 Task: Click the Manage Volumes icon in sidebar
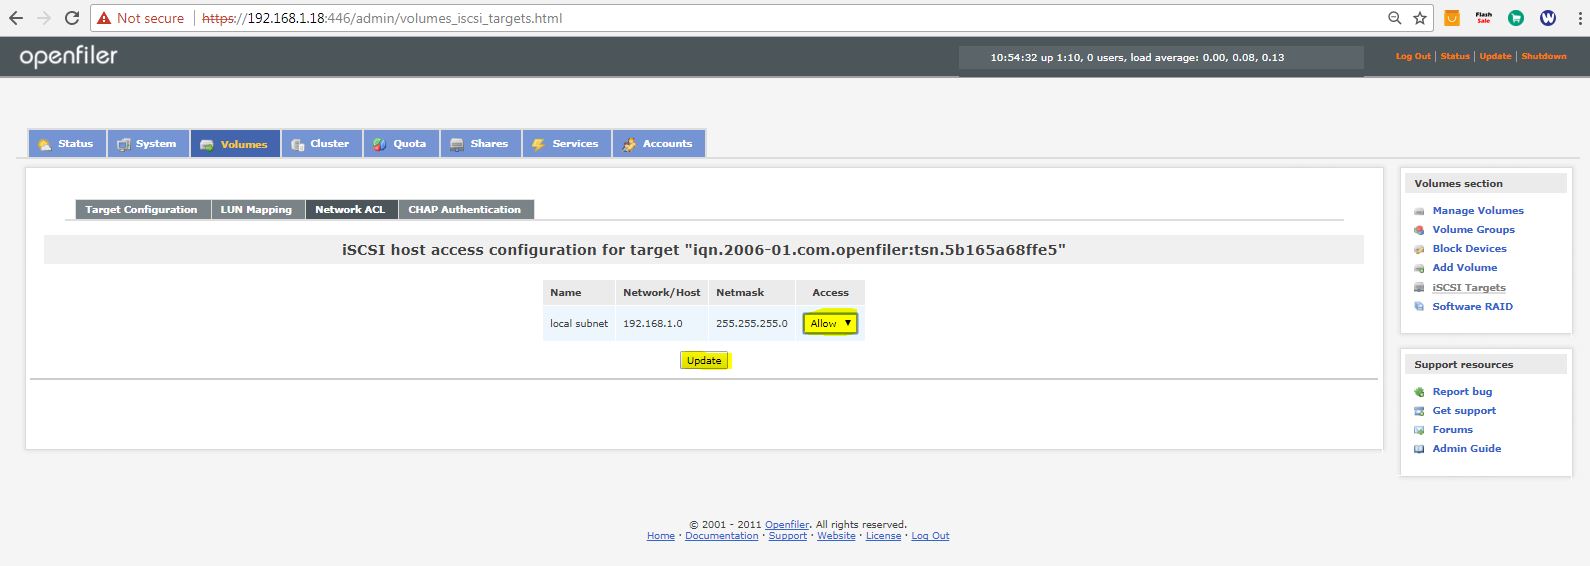(1419, 211)
